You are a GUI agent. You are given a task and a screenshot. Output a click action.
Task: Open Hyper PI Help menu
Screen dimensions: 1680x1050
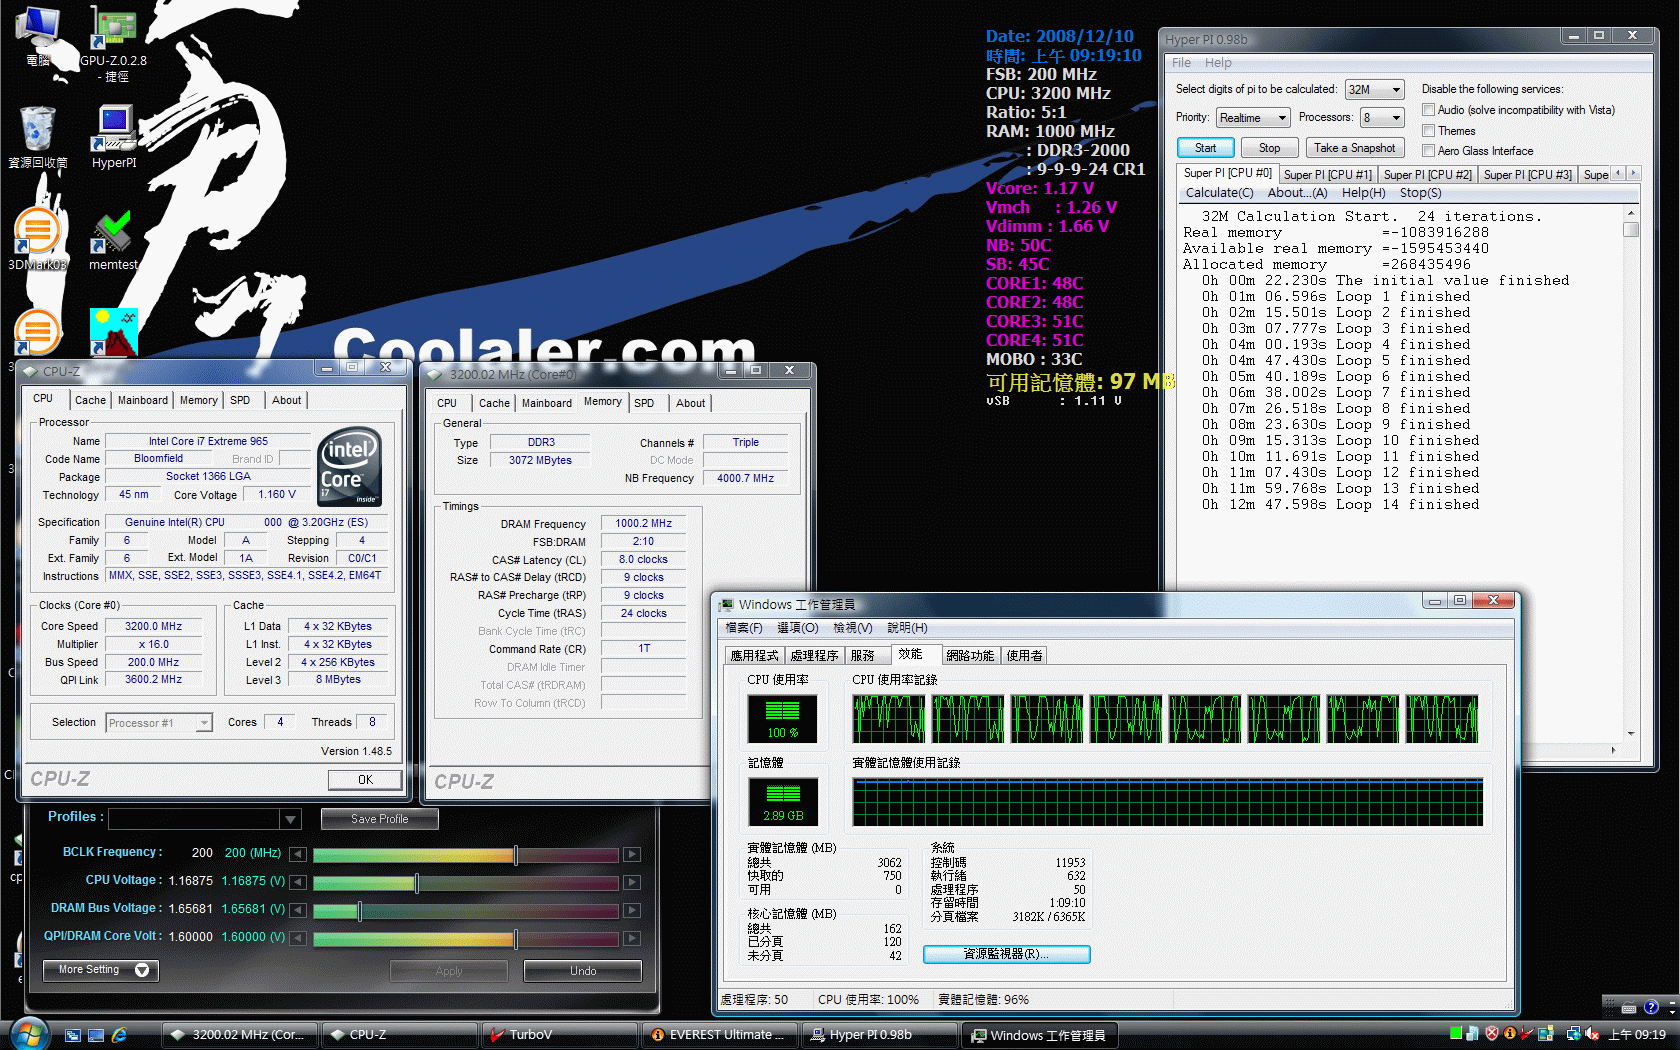tap(1218, 63)
